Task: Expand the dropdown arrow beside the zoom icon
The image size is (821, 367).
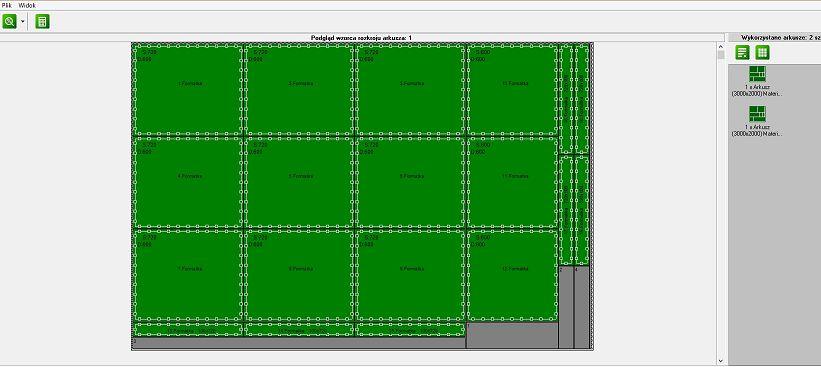Action: tap(23, 22)
